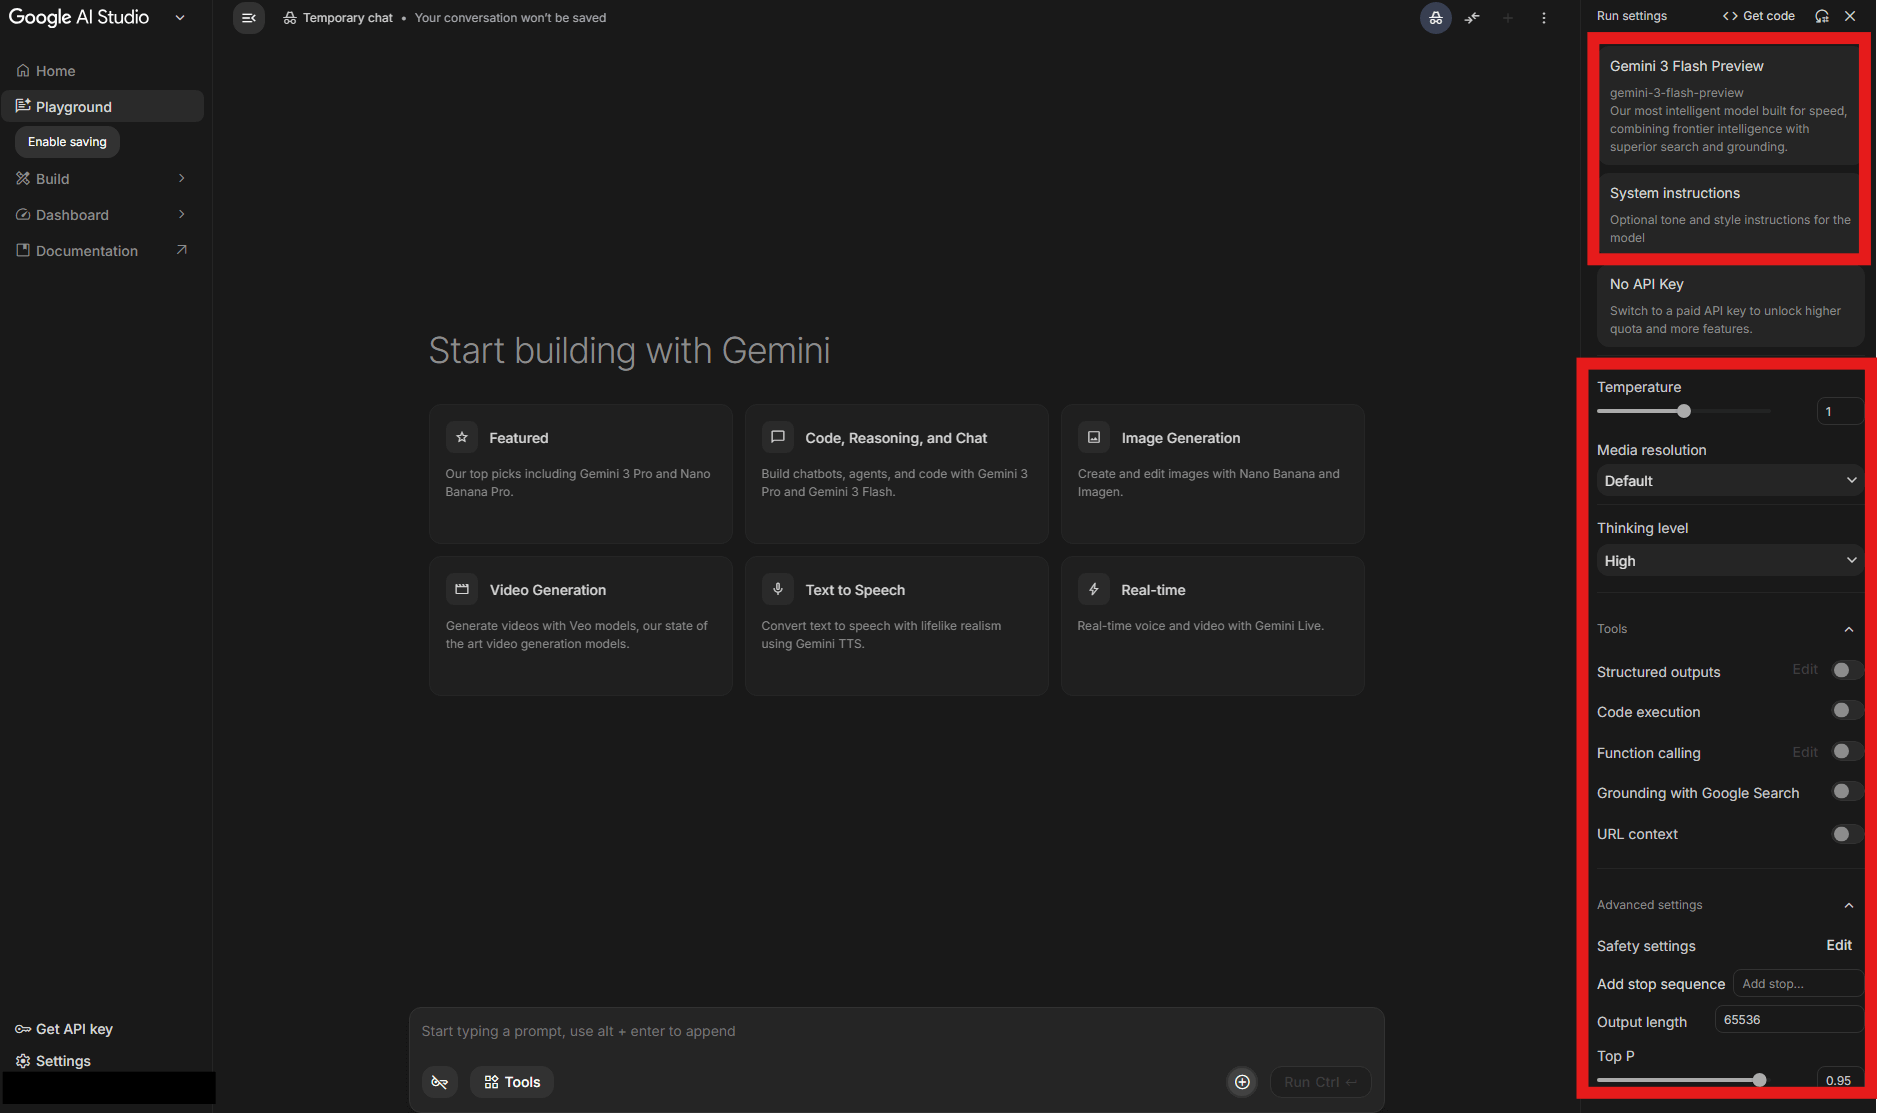The height and width of the screenshot is (1113, 1878).
Task: Open the Media resolution dropdown
Action: (1729, 481)
